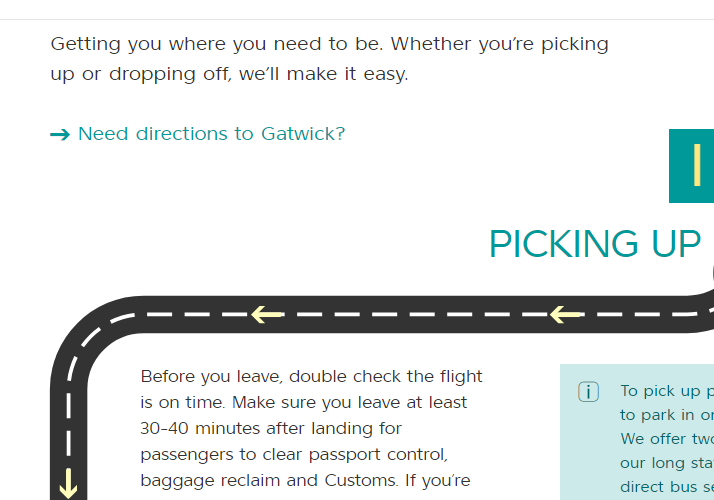Click the 'baggage reclaim and Customs' line
The height and width of the screenshot is (500, 714).
click(305, 480)
